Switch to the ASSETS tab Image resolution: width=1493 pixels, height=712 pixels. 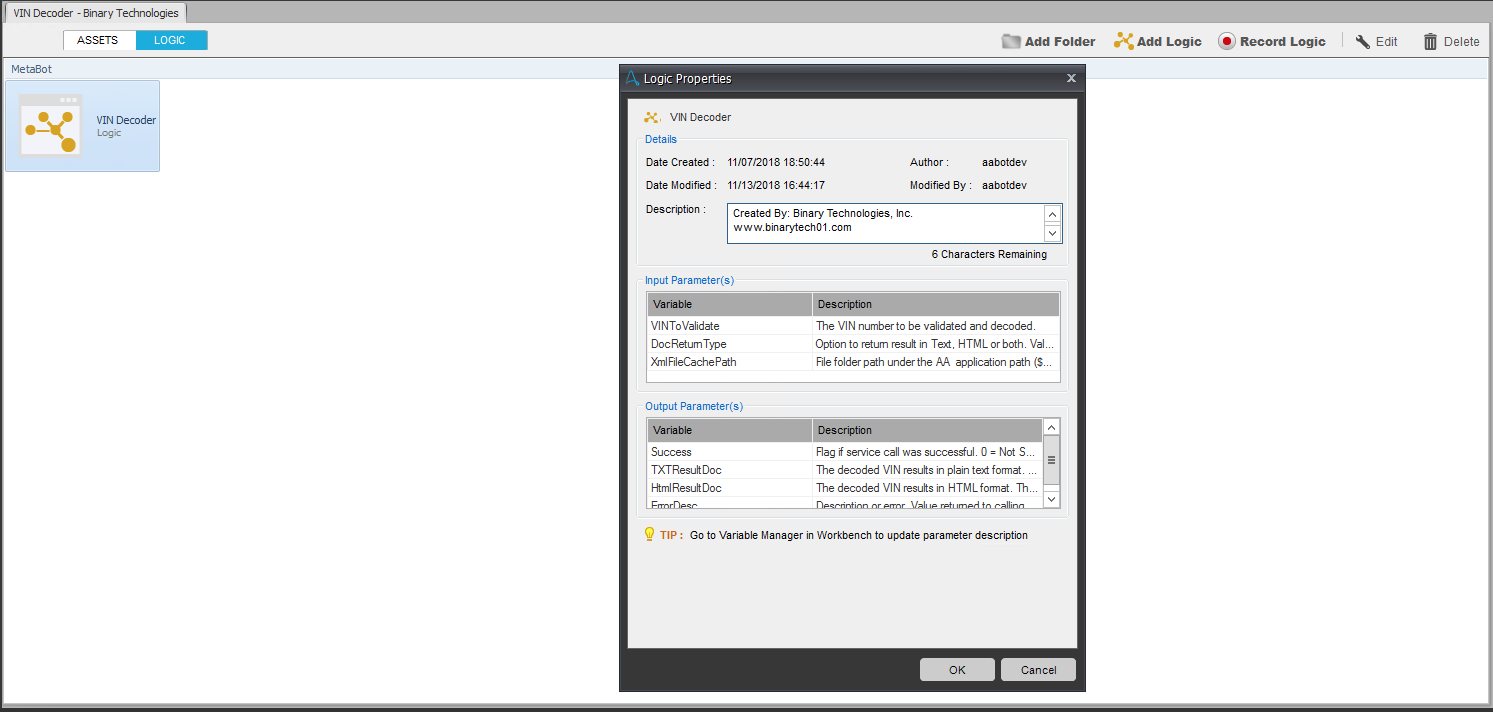coord(98,40)
